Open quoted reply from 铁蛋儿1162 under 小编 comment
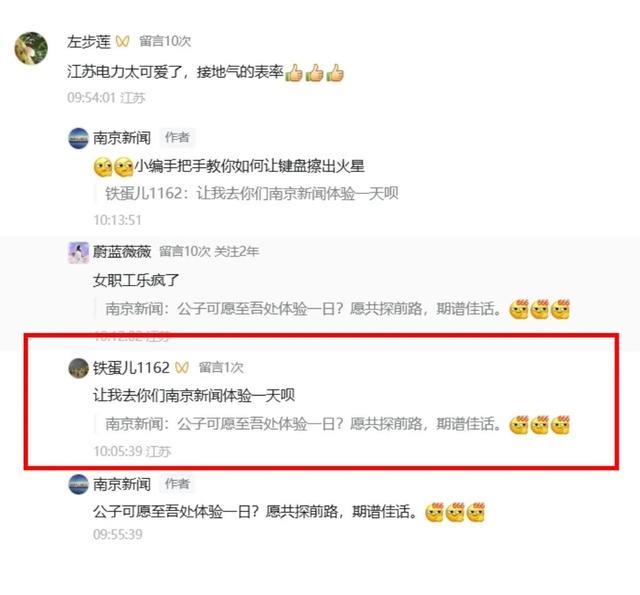Image resolution: width=640 pixels, height=595 pixels. 251,193
